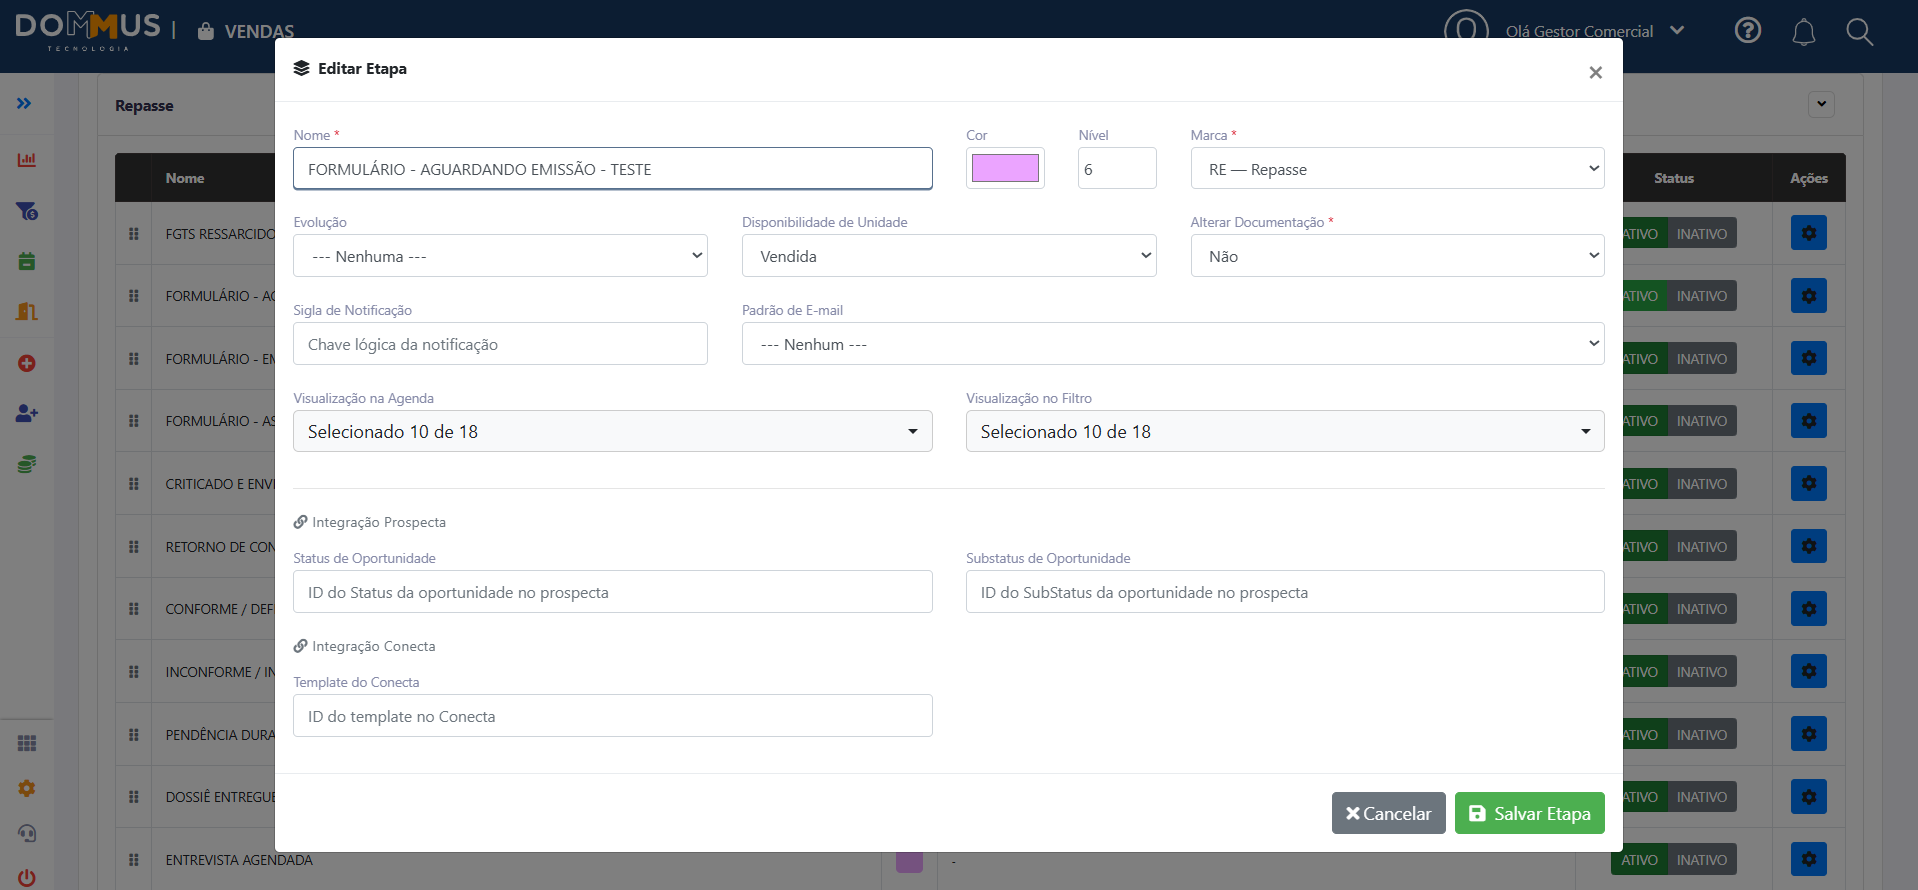Click the red power logout icon
The height and width of the screenshot is (890, 1918).
pos(27,878)
